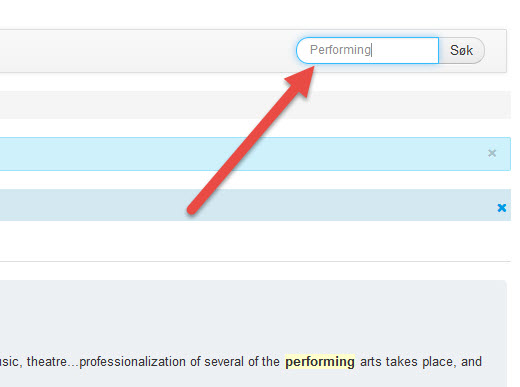Click the gray search result card background
The height and width of the screenshot is (387, 520).
(x=253, y=317)
